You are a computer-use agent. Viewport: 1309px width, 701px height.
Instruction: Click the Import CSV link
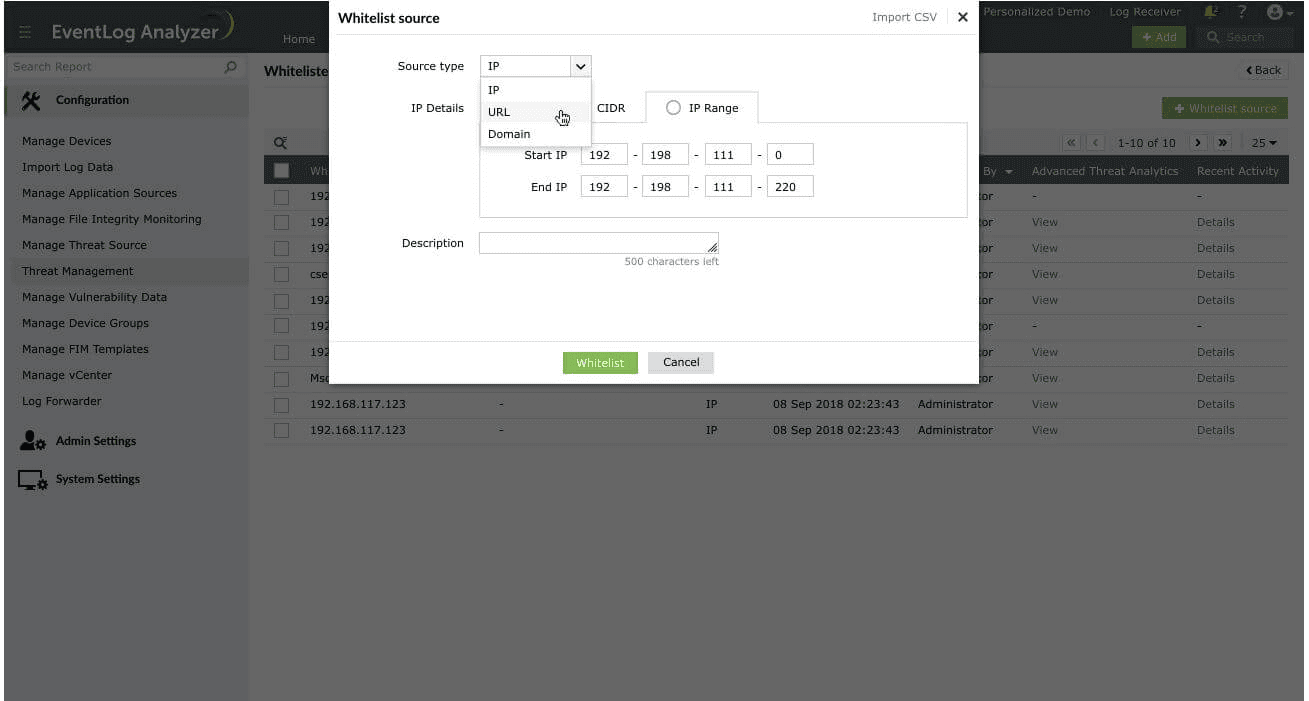pos(904,17)
